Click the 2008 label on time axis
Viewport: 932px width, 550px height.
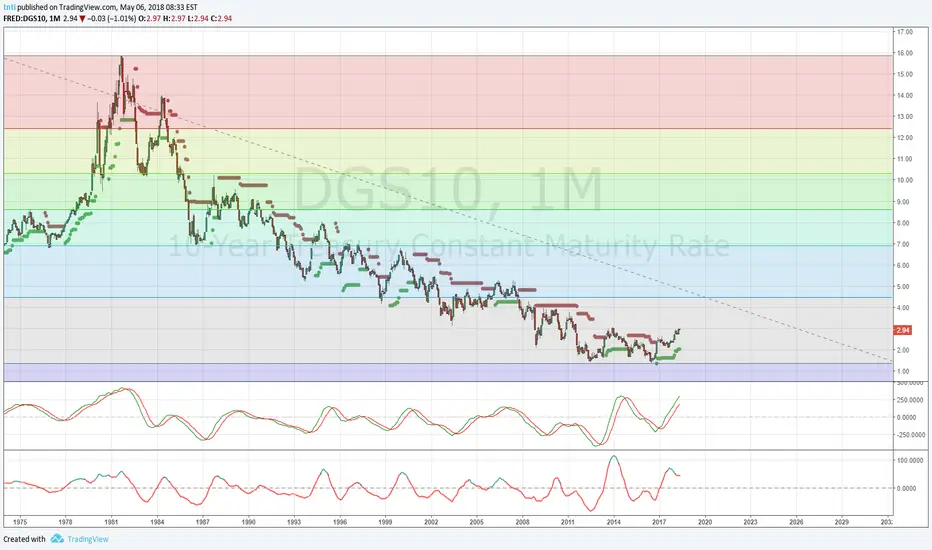click(522, 522)
